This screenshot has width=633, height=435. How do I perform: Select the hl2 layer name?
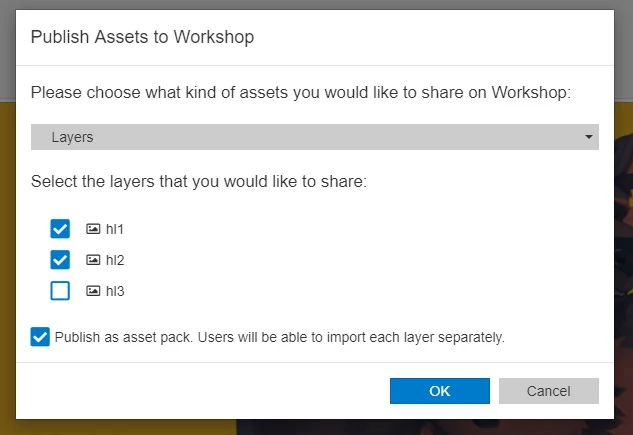114,260
